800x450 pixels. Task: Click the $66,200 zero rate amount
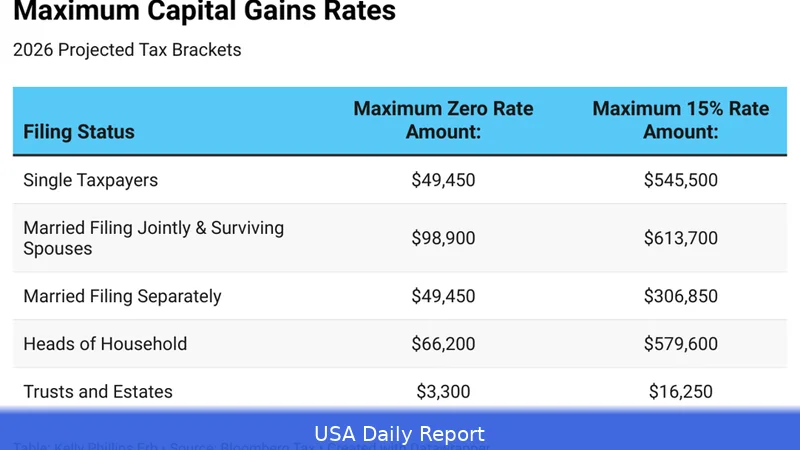(443, 344)
